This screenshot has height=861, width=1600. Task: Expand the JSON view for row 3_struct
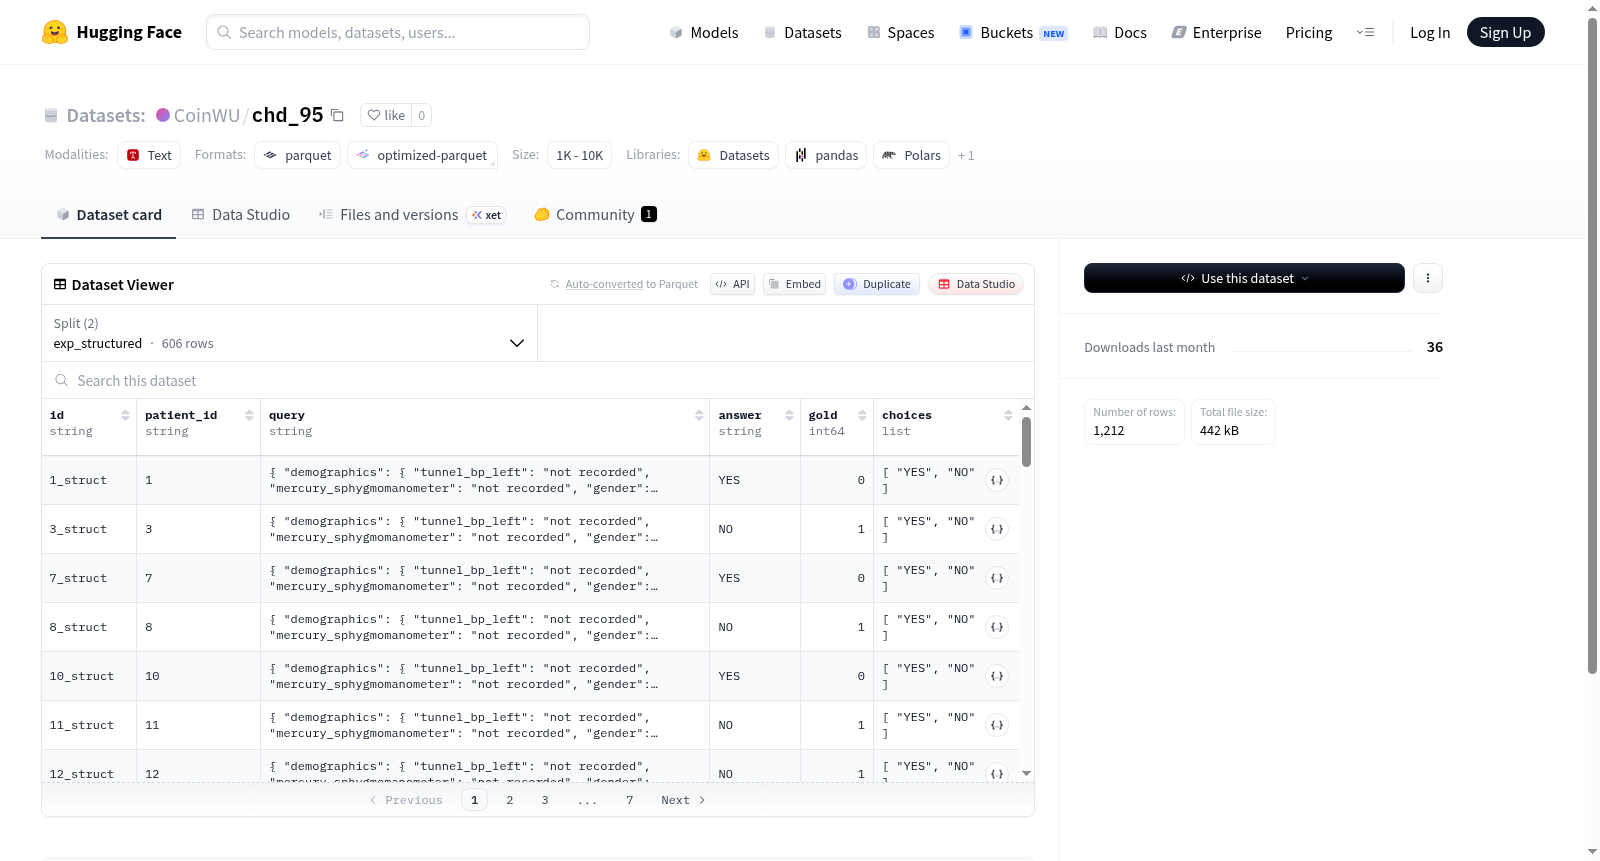coord(997,530)
